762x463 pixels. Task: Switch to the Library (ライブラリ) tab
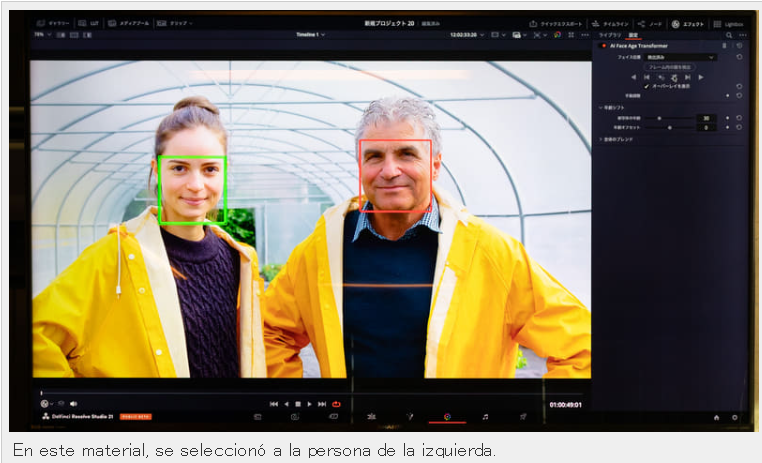609,35
